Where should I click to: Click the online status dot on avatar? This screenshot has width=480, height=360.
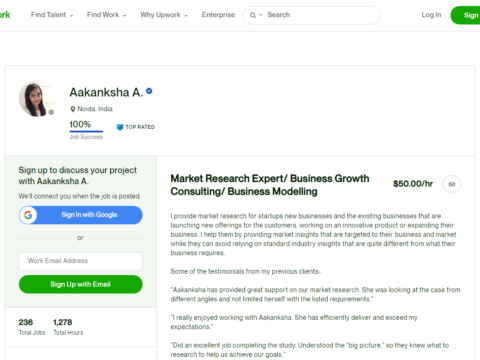pos(51,112)
